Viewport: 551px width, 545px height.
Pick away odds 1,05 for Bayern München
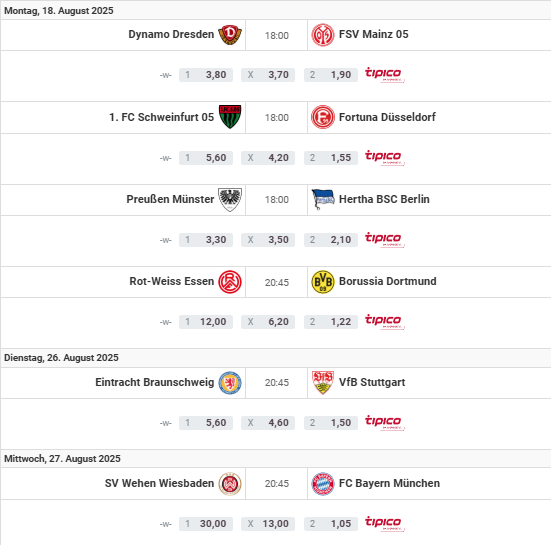pos(331,524)
